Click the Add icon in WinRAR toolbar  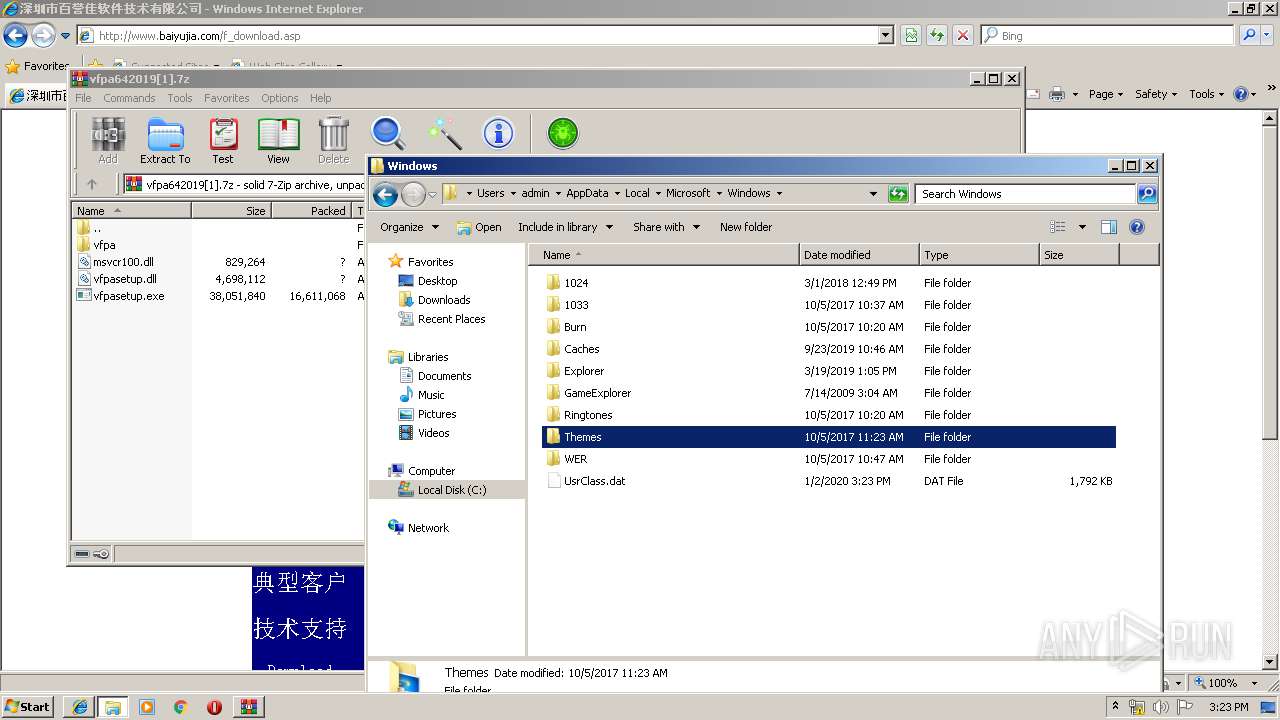[x=107, y=140]
